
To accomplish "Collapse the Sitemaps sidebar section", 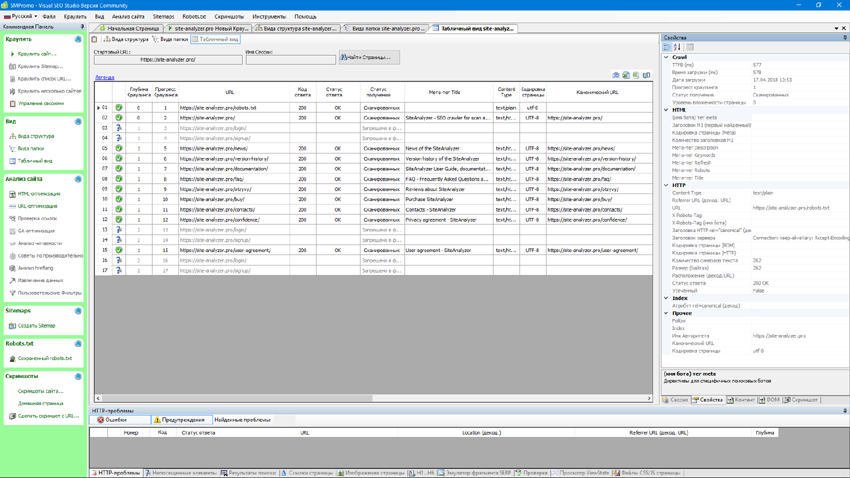I will click(78, 311).
